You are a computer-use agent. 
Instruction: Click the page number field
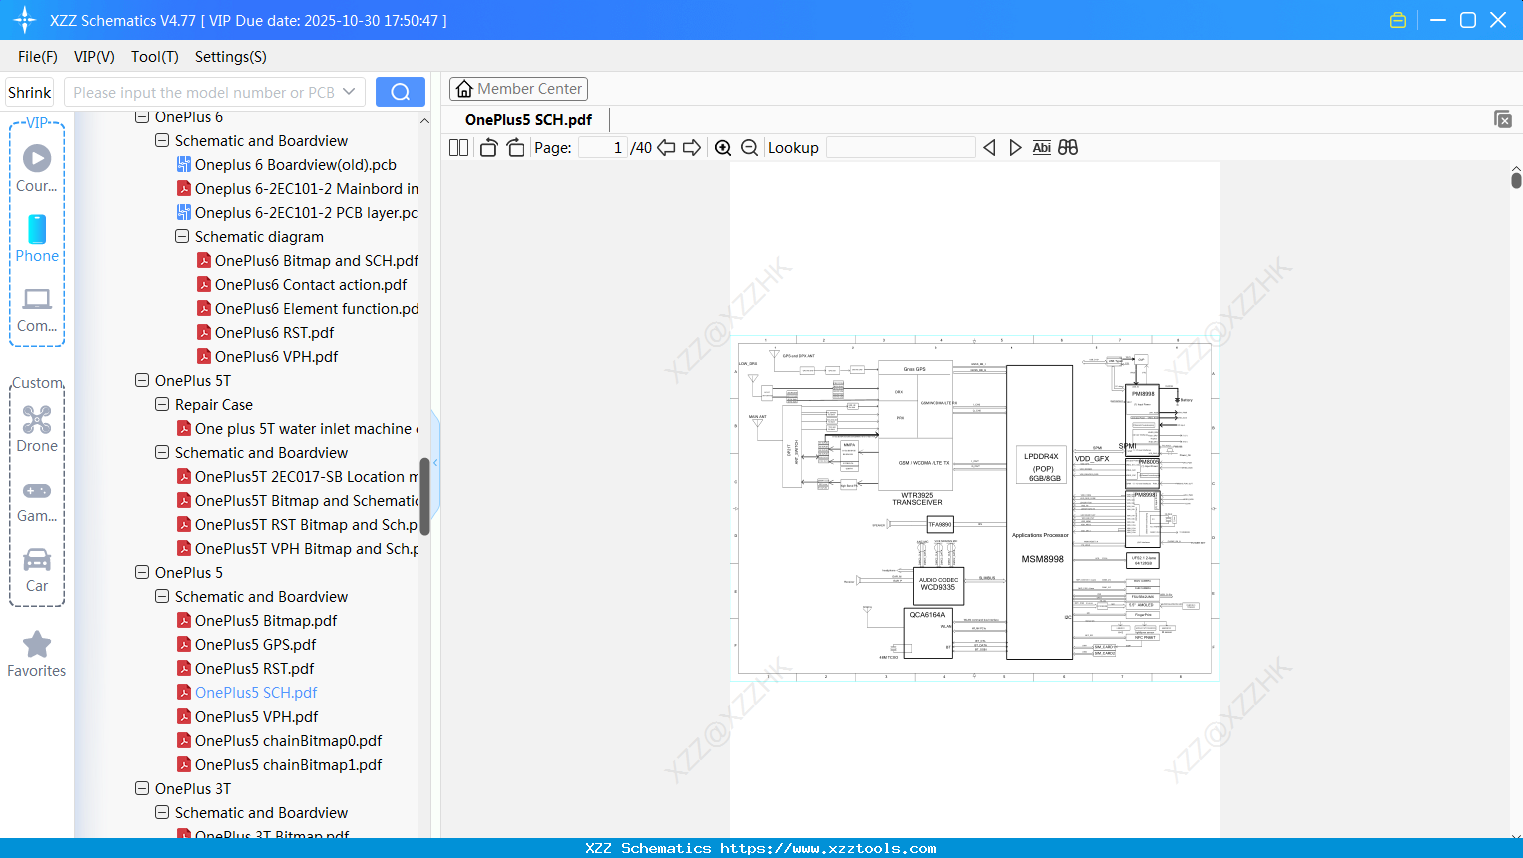click(x=602, y=148)
